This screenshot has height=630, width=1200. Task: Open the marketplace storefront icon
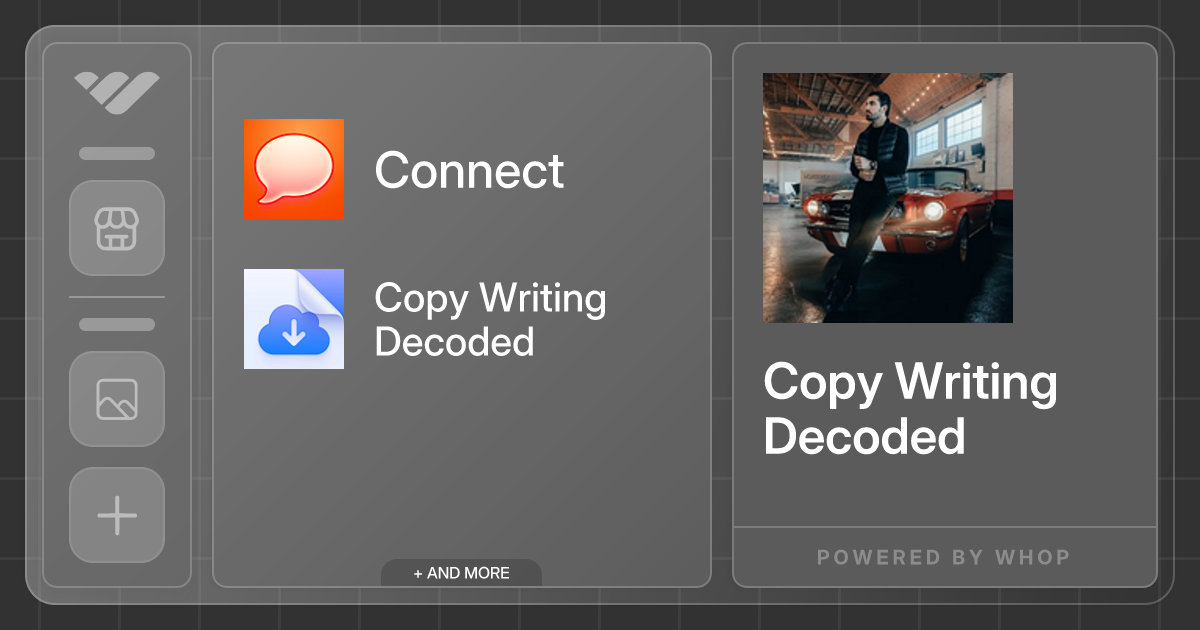tap(117, 228)
